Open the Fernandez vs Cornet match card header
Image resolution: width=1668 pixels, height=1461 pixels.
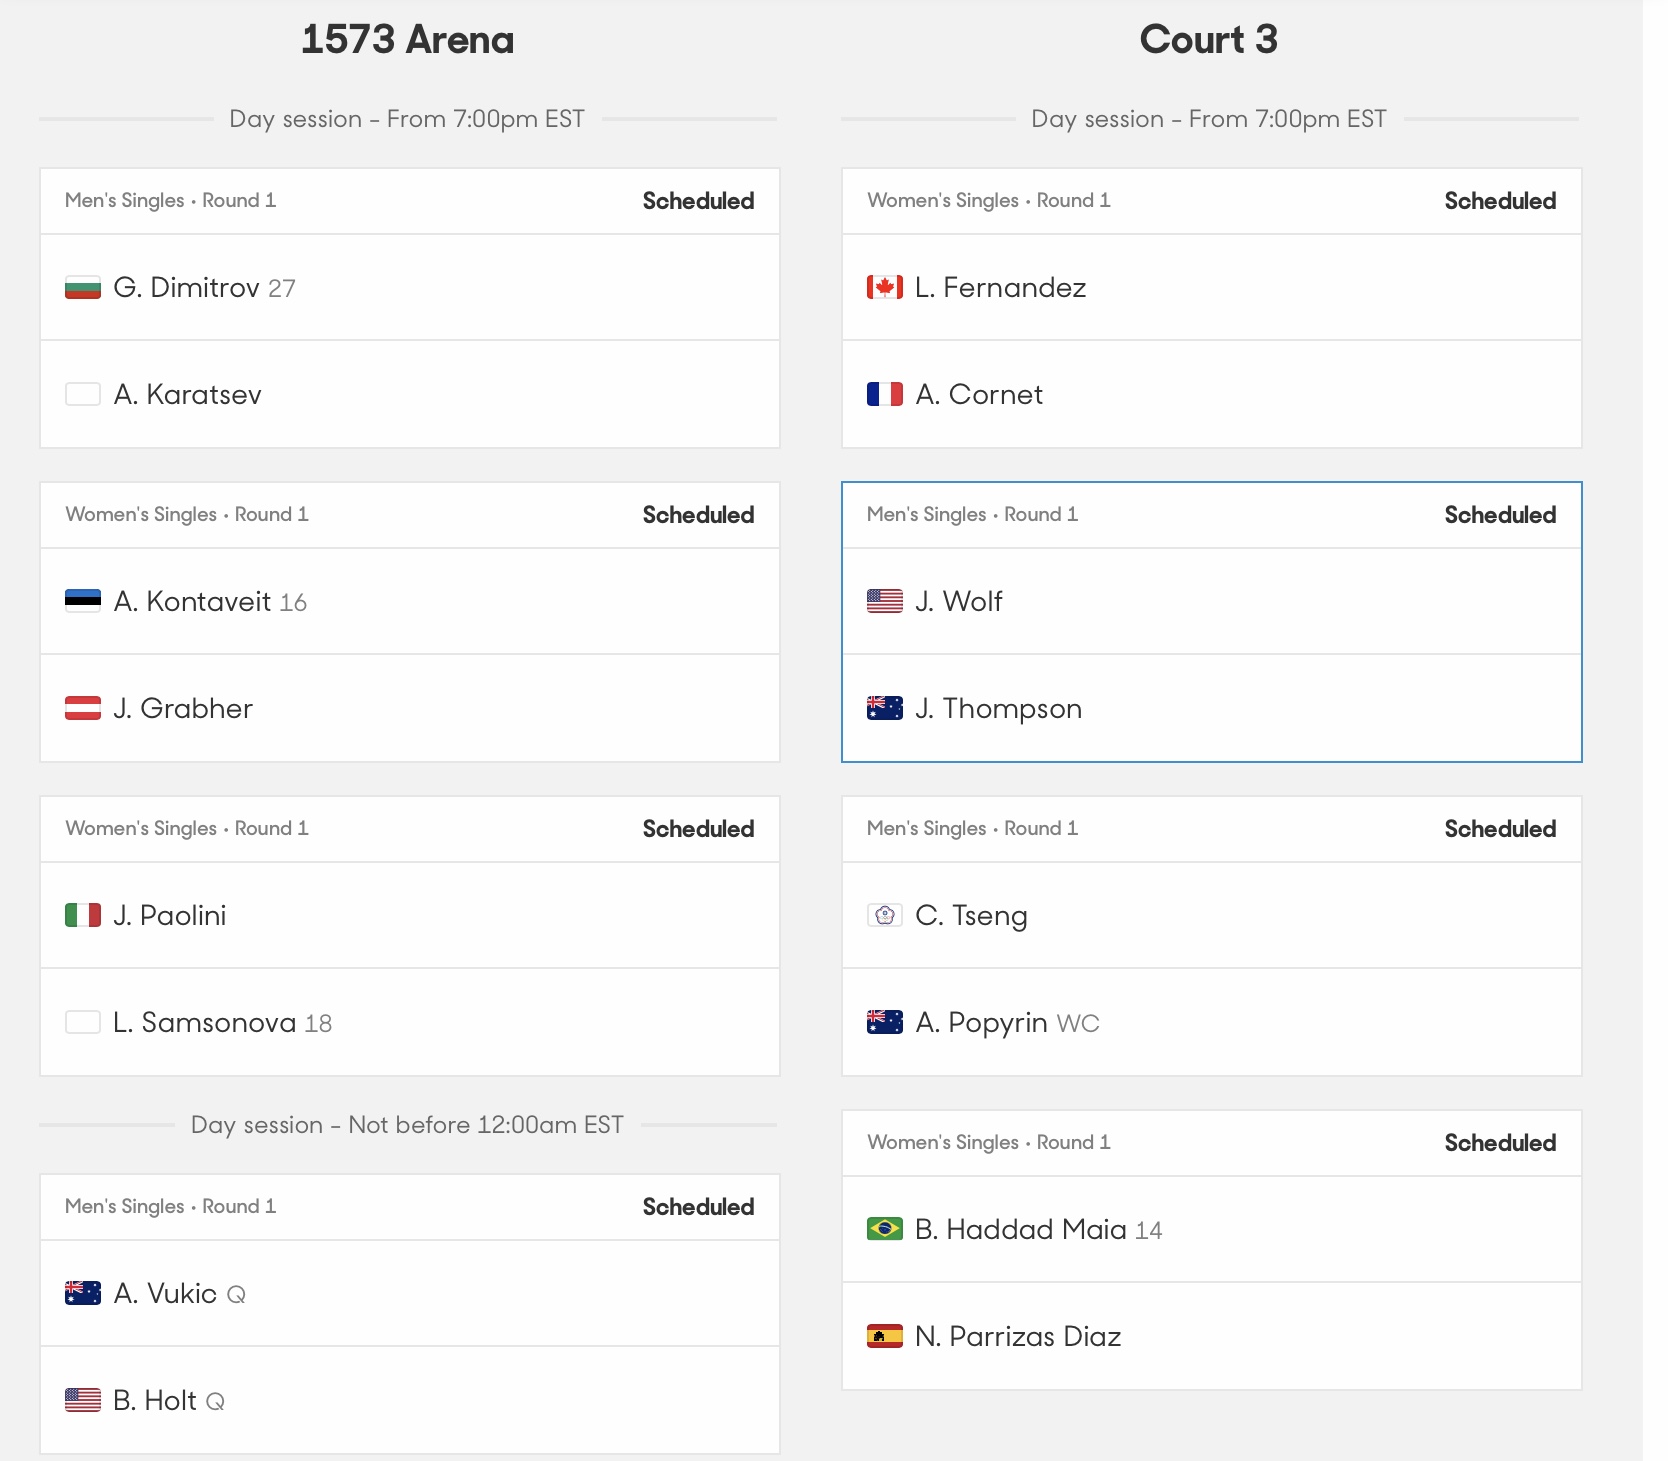[1212, 201]
